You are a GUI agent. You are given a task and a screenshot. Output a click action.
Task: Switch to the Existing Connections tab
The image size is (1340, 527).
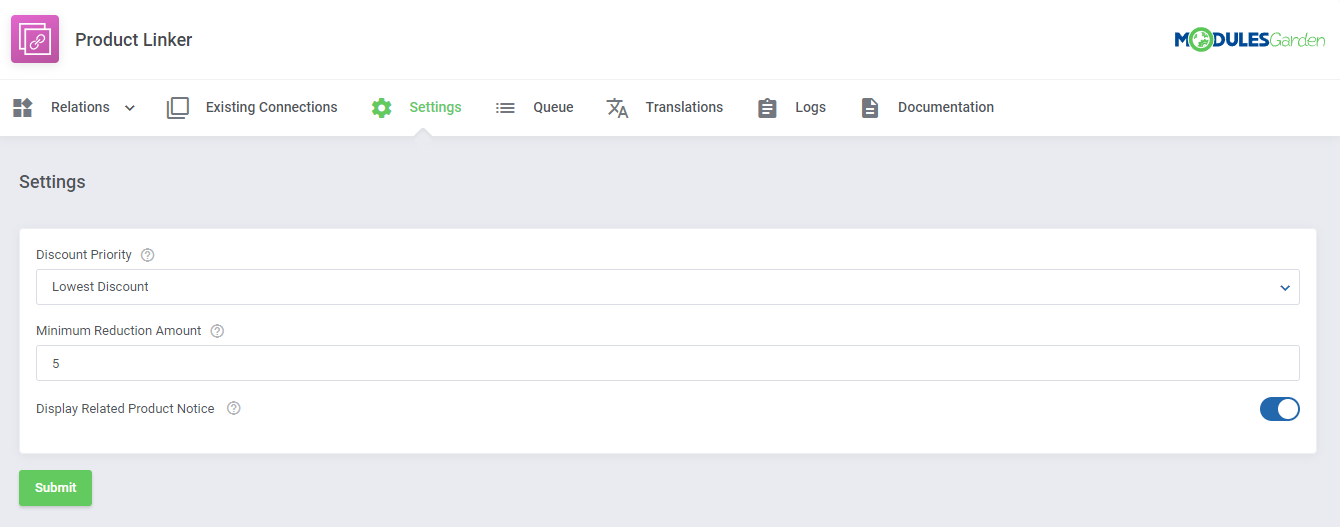[x=271, y=108]
